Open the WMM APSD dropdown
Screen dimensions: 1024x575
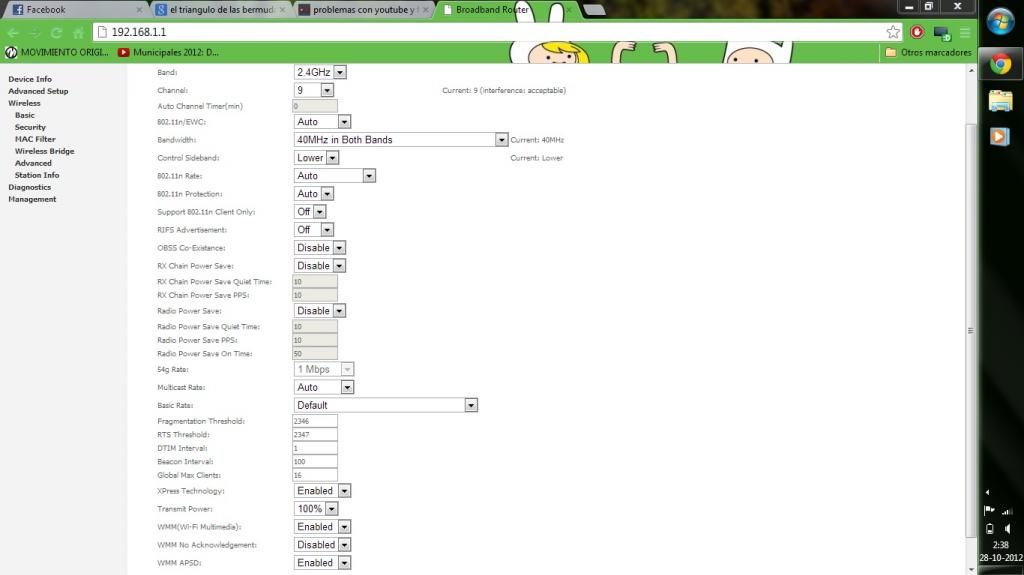(x=322, y=563)
